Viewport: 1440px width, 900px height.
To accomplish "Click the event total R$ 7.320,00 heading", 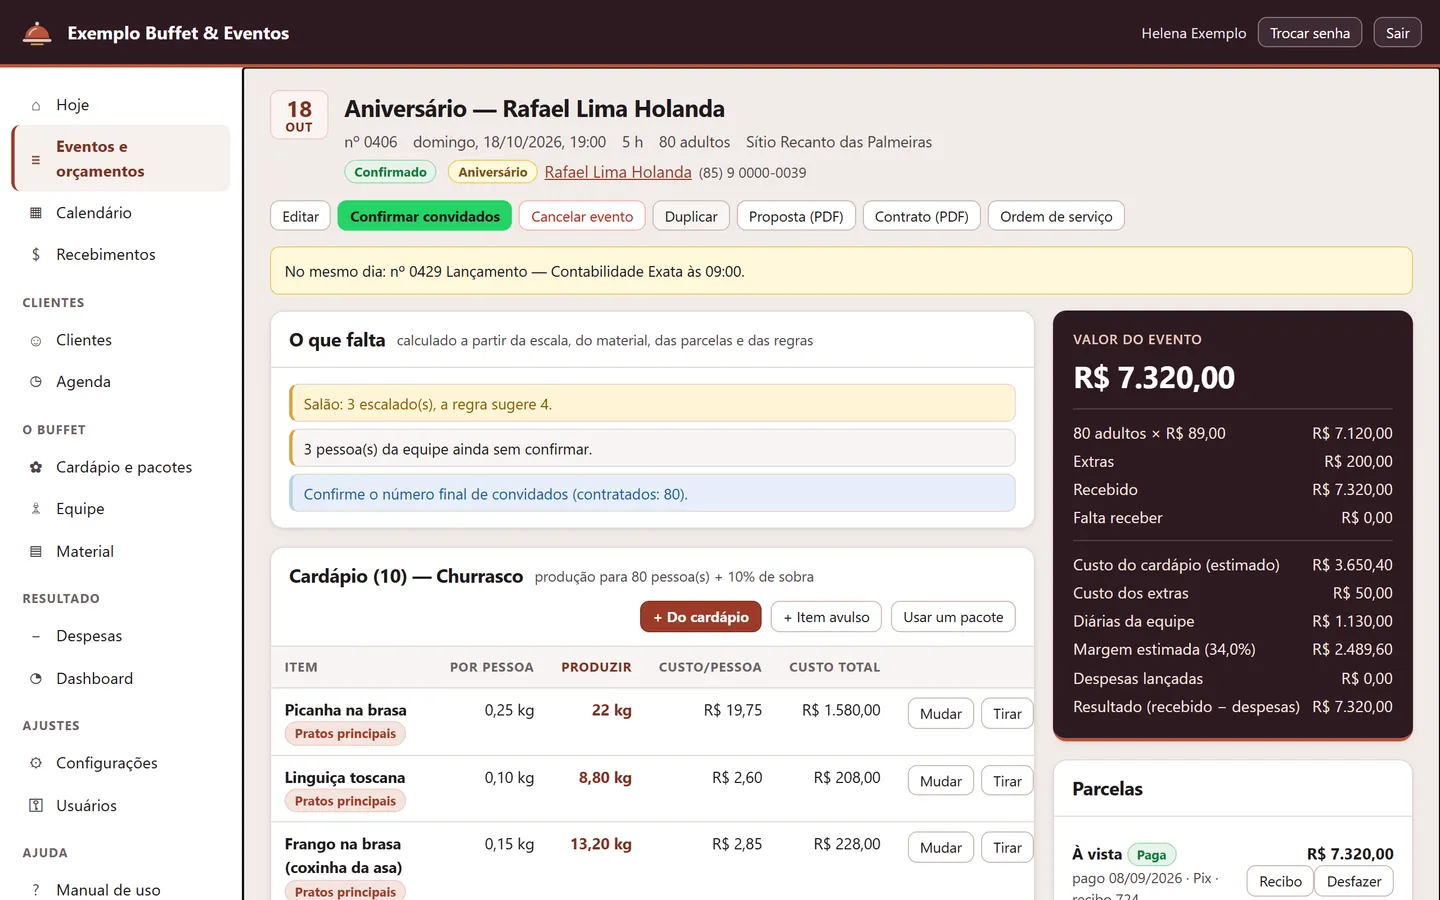I will pos(1154,378).
